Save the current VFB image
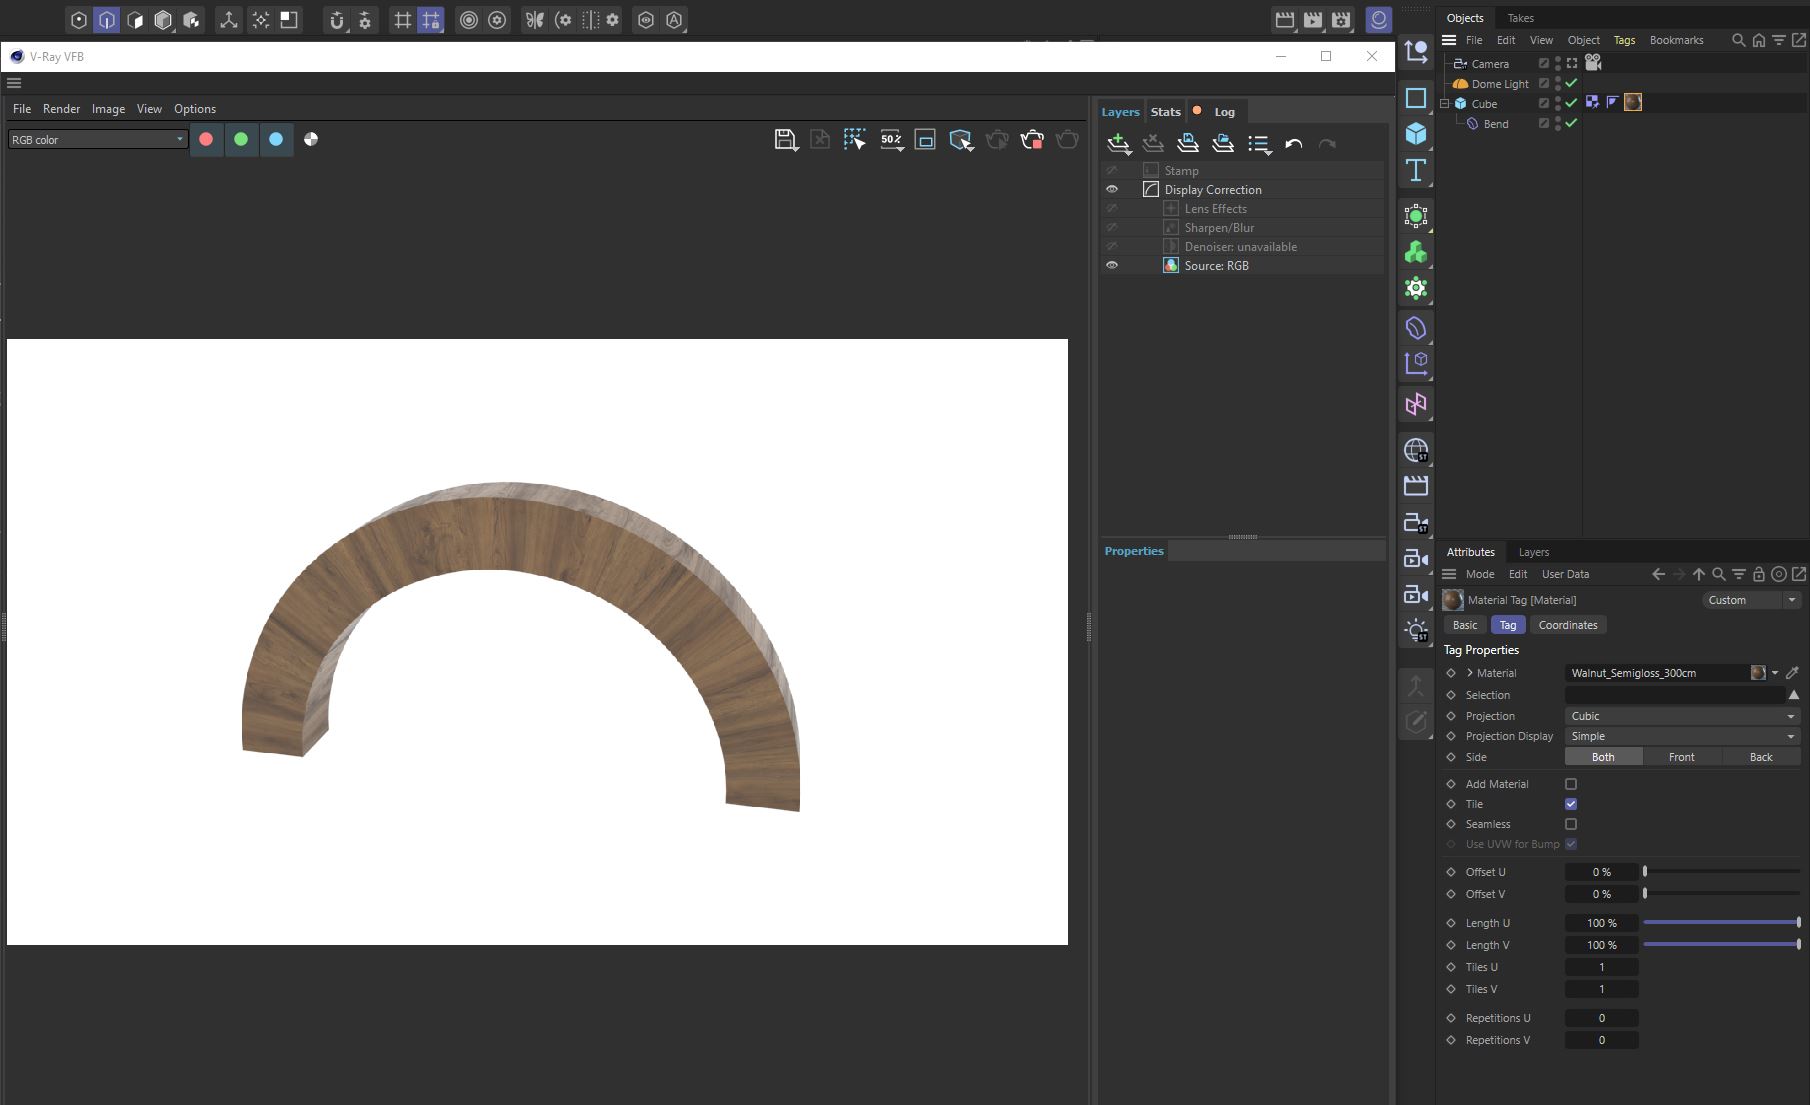This screenshot has width=1810, height=1105. point(786,140)
